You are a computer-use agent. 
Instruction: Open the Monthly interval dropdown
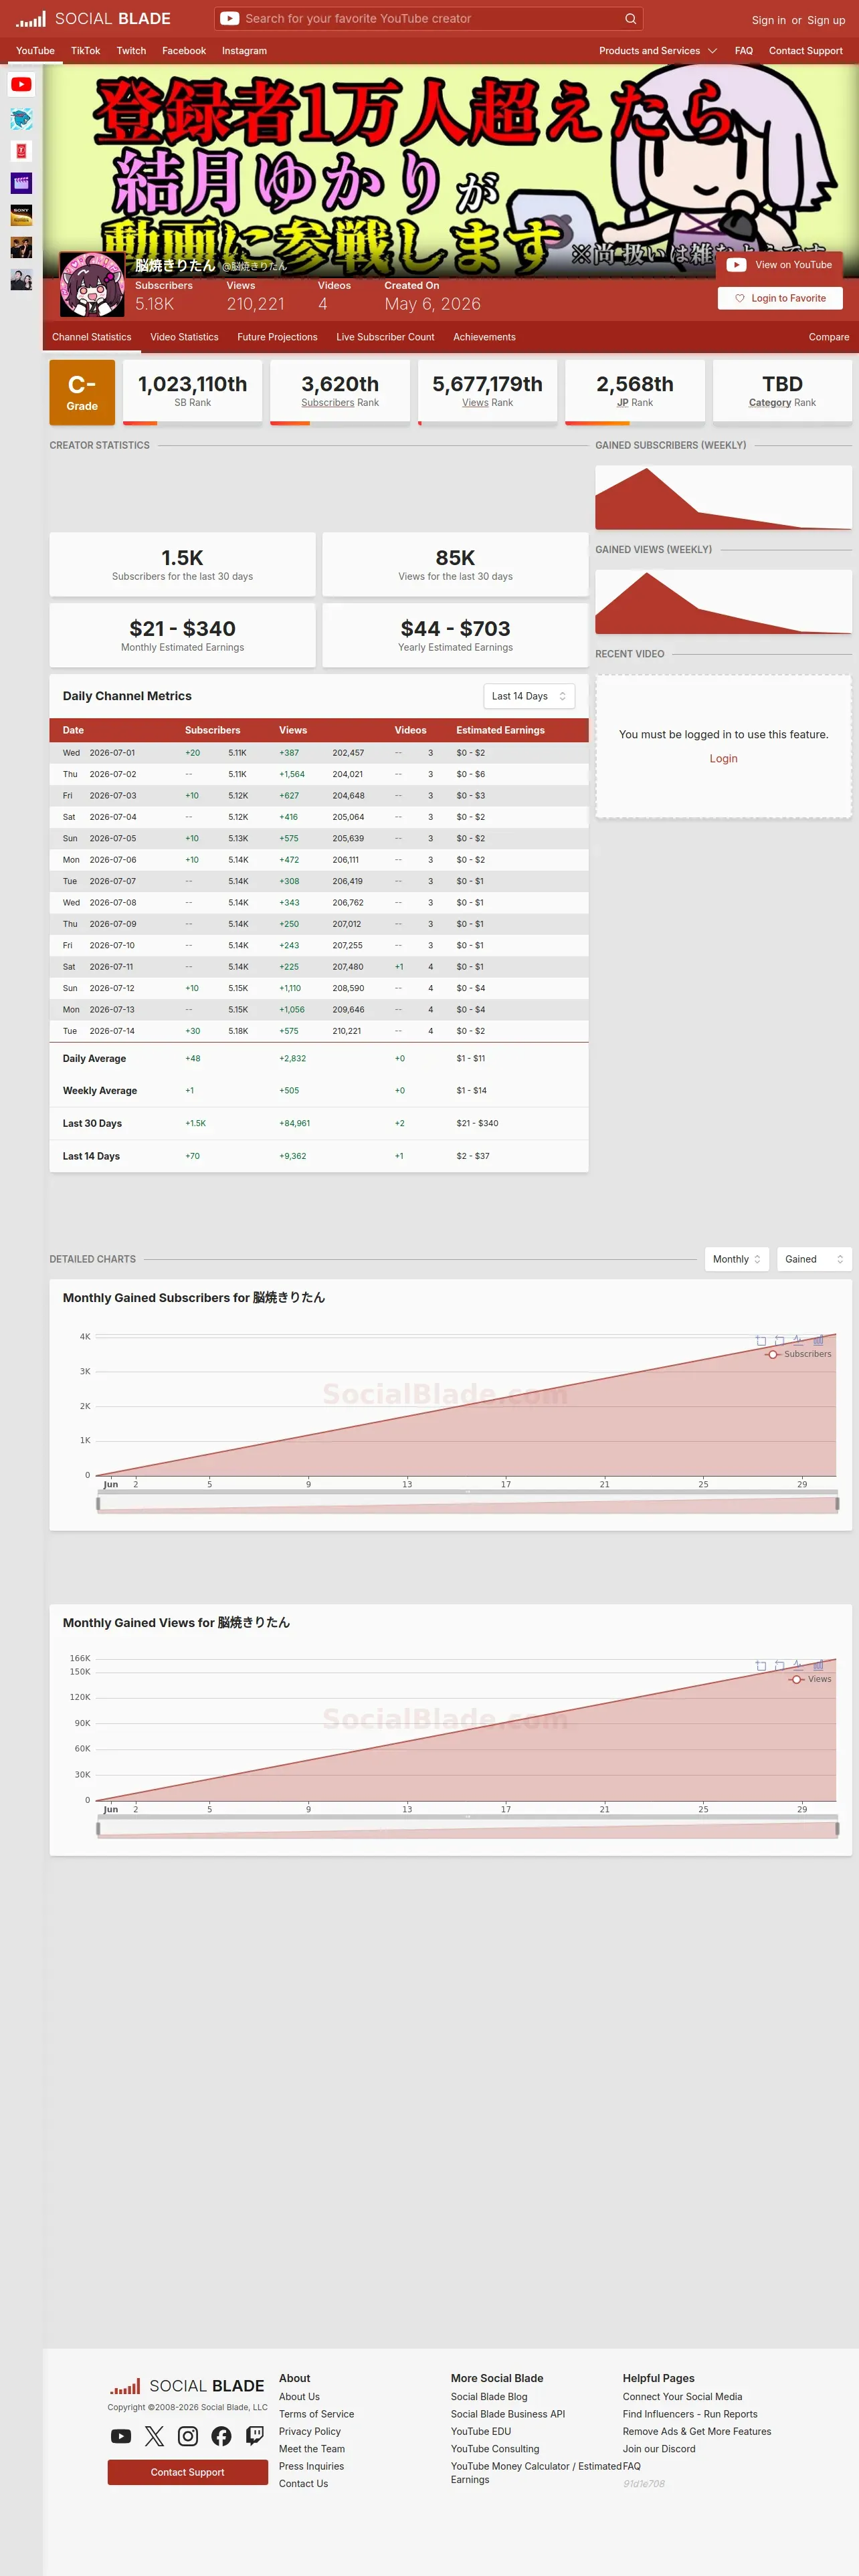(737, 1259)
